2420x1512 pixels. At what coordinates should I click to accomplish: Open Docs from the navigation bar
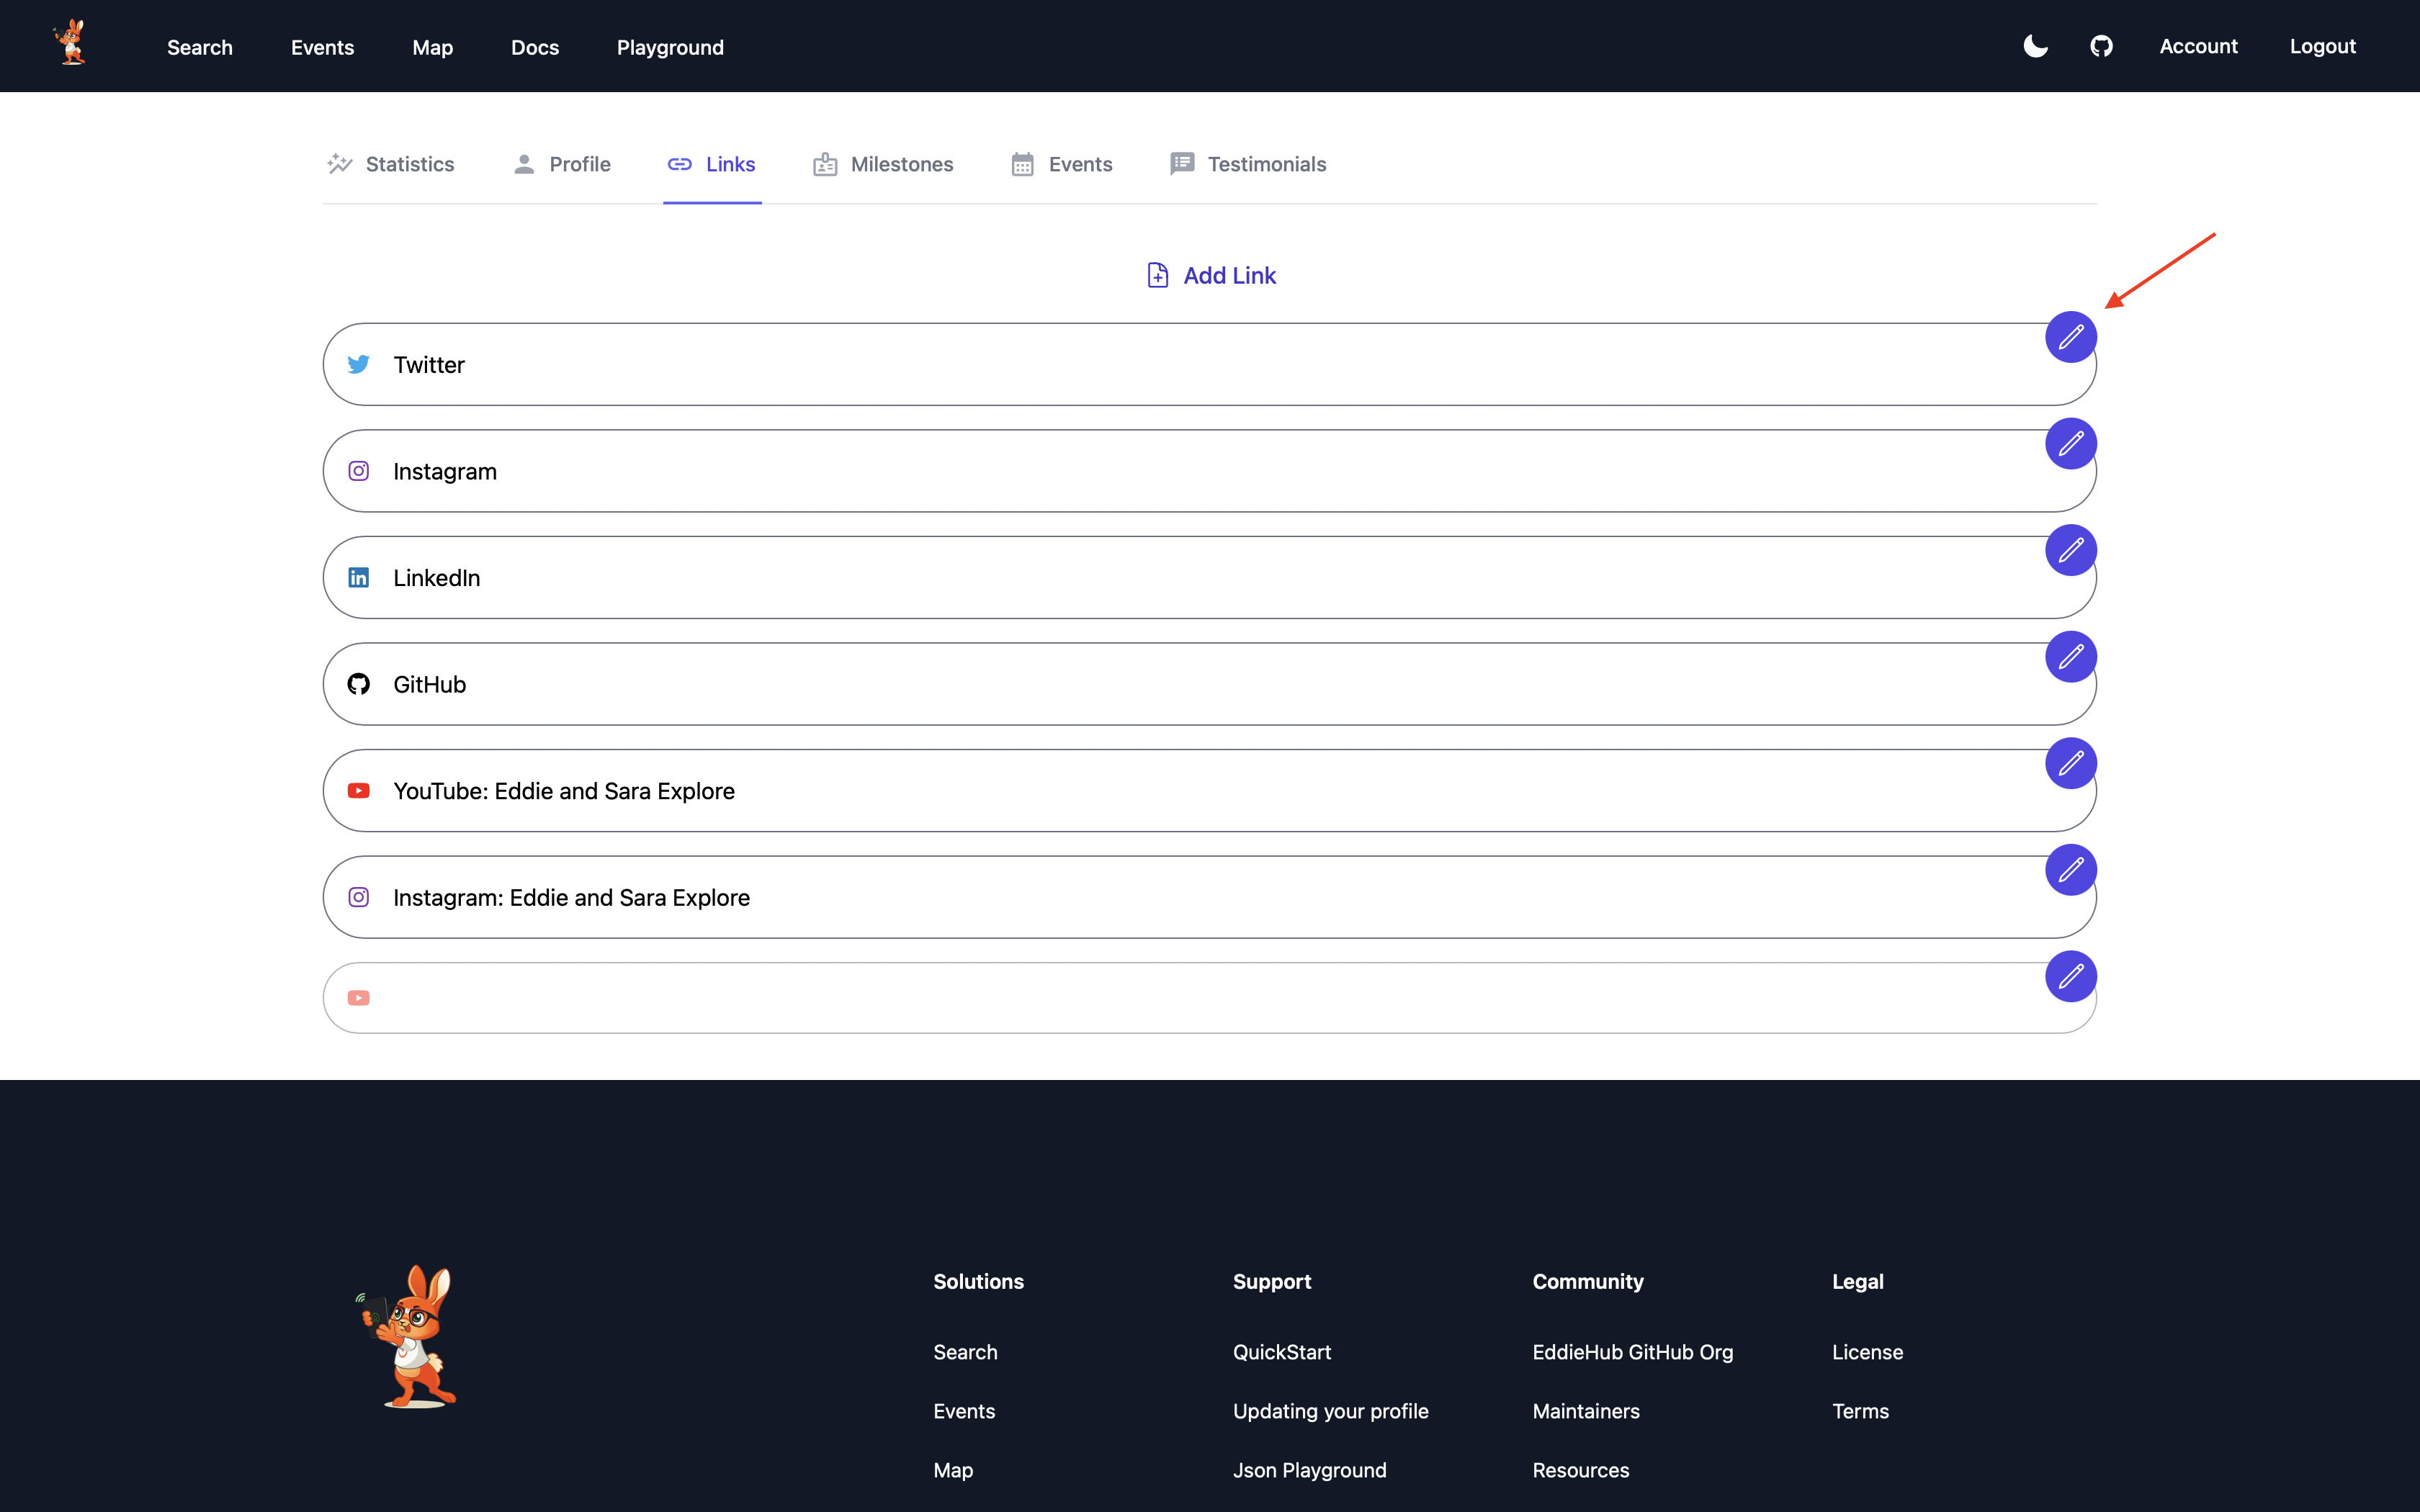pos(535,47)
